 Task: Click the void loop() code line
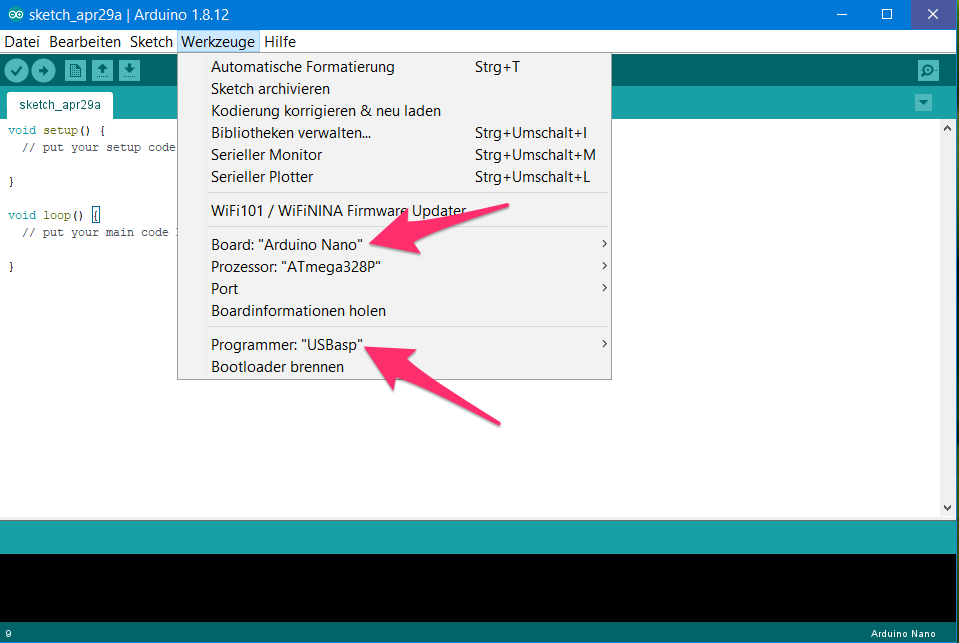54,215
